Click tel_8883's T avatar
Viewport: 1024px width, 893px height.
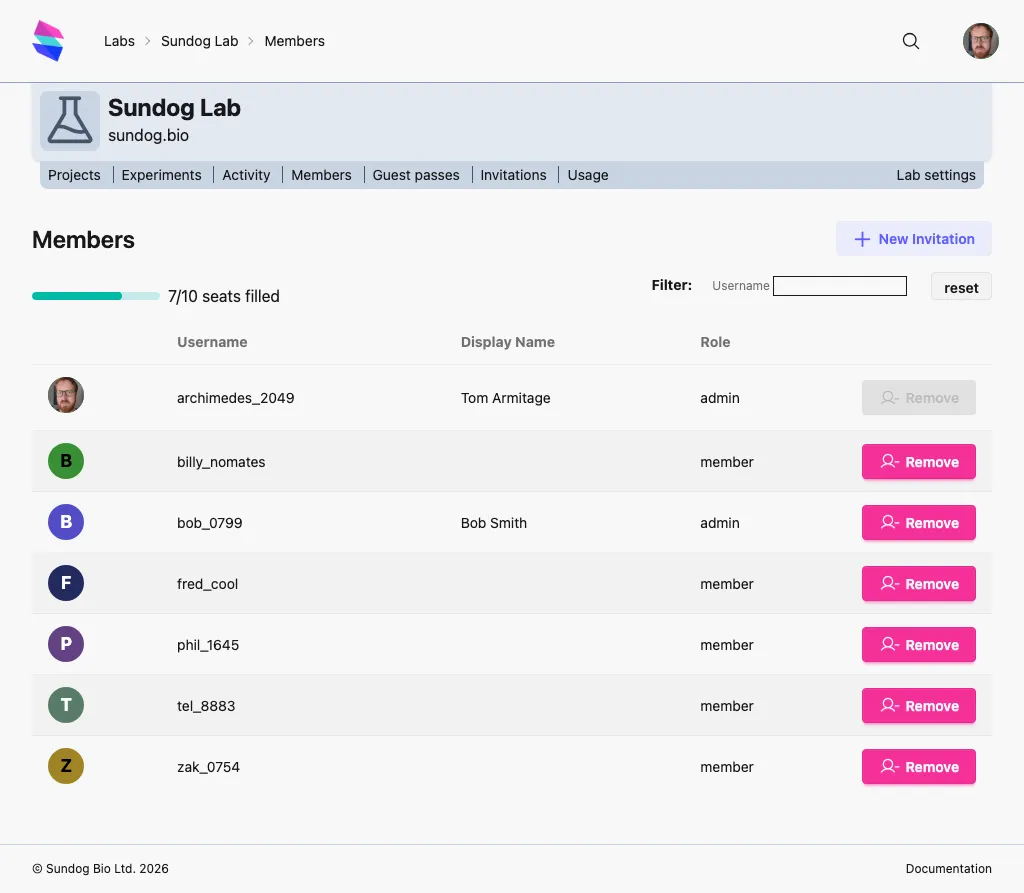point(66,705)
